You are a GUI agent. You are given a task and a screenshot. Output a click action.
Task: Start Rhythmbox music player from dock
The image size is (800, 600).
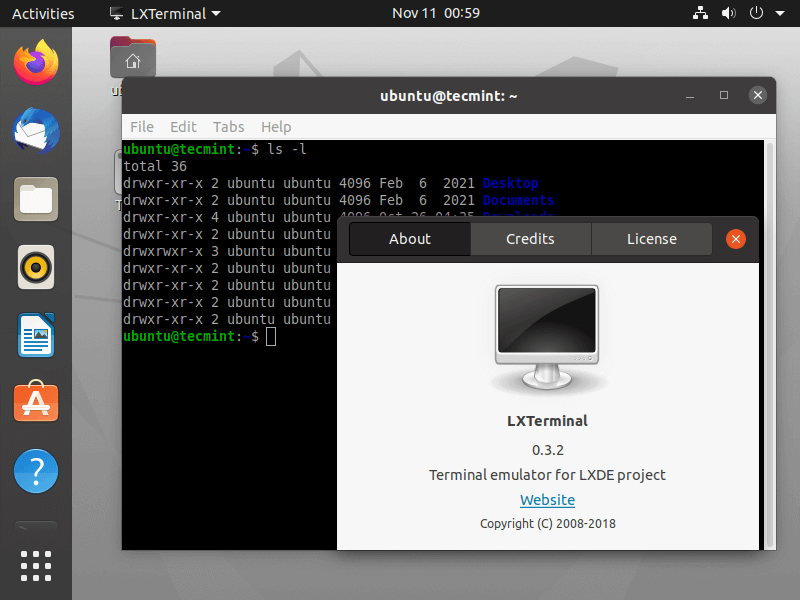(x=36, y=267)
